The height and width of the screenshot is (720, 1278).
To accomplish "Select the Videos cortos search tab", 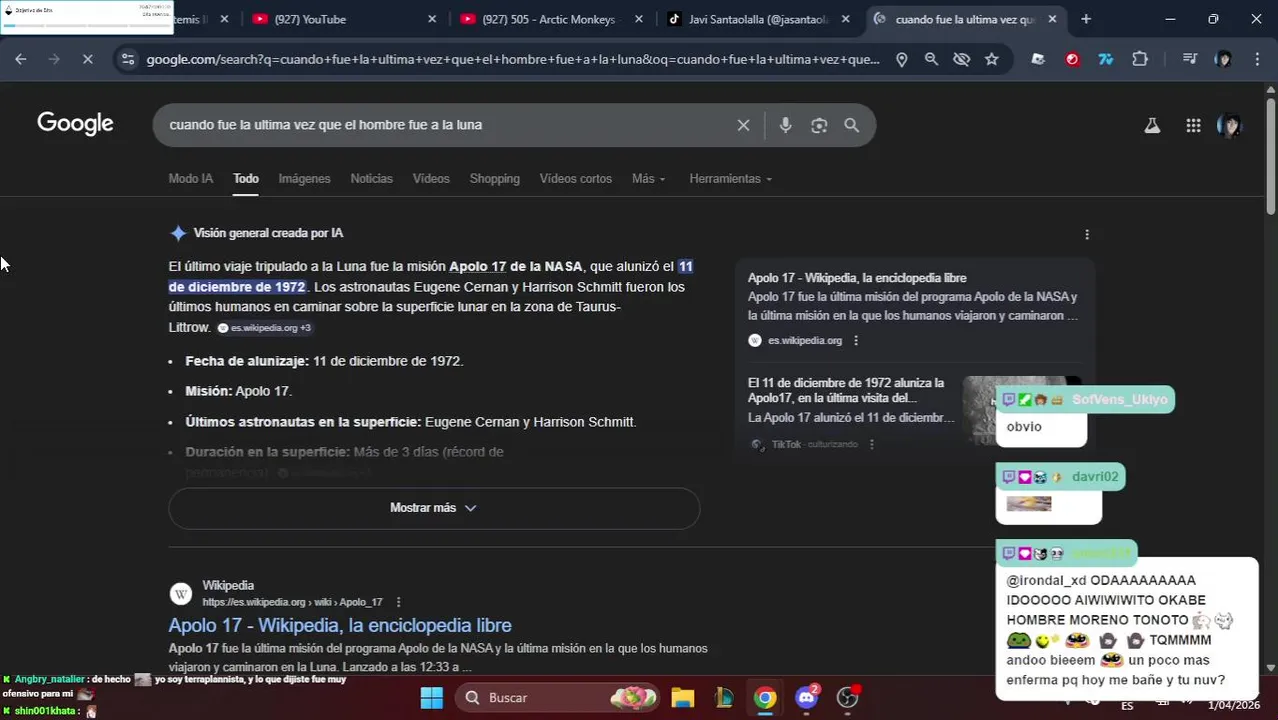I will point(575,178).
